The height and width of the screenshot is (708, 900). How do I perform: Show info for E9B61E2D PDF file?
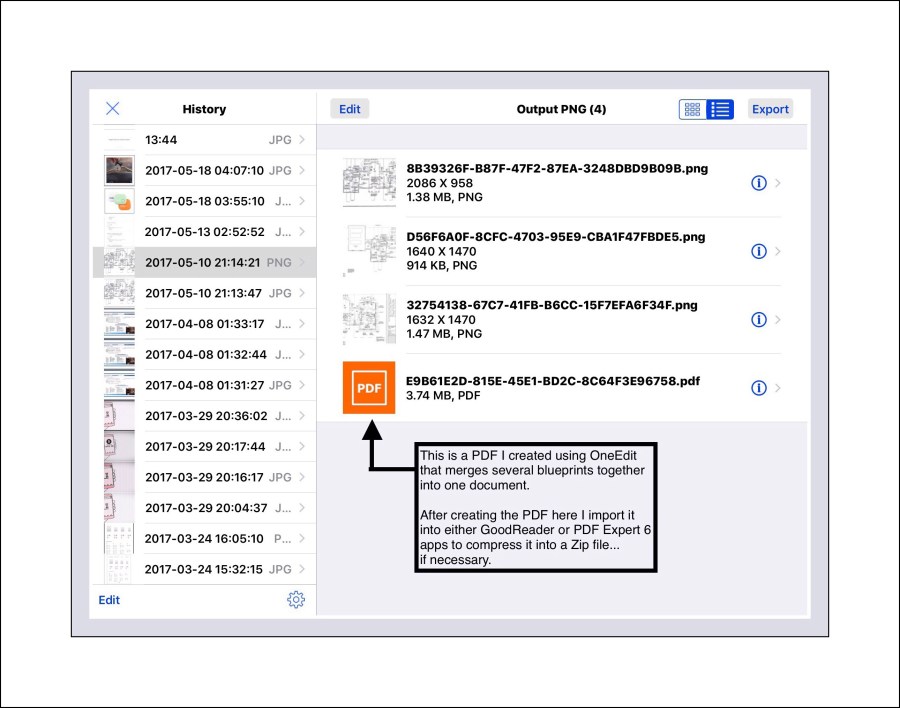[x=758, y=388]
